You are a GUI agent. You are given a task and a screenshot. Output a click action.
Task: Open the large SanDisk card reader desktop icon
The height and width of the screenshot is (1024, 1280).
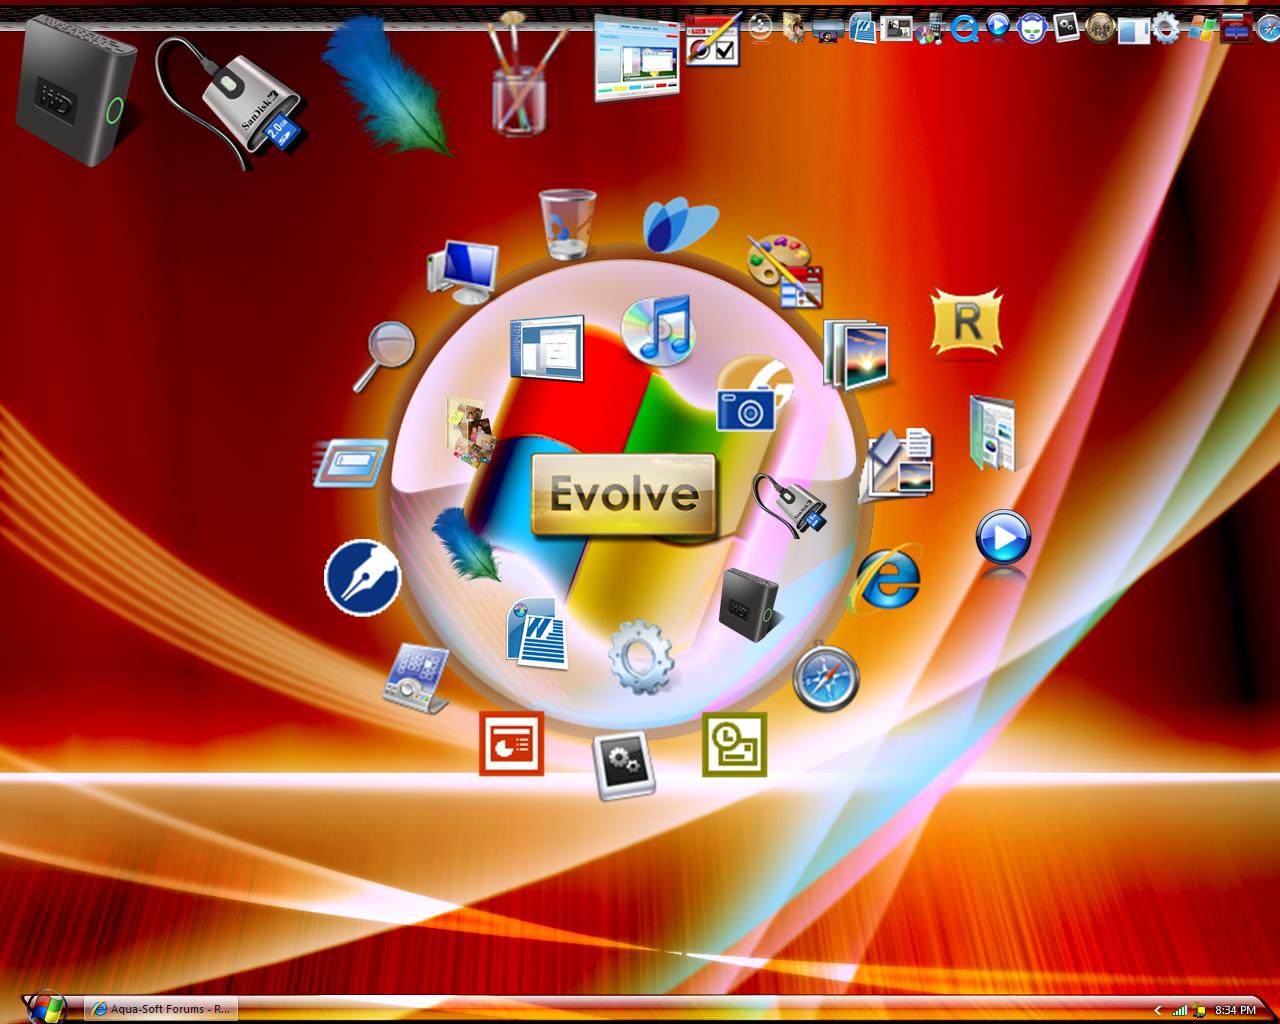click(x=231, y=103)
